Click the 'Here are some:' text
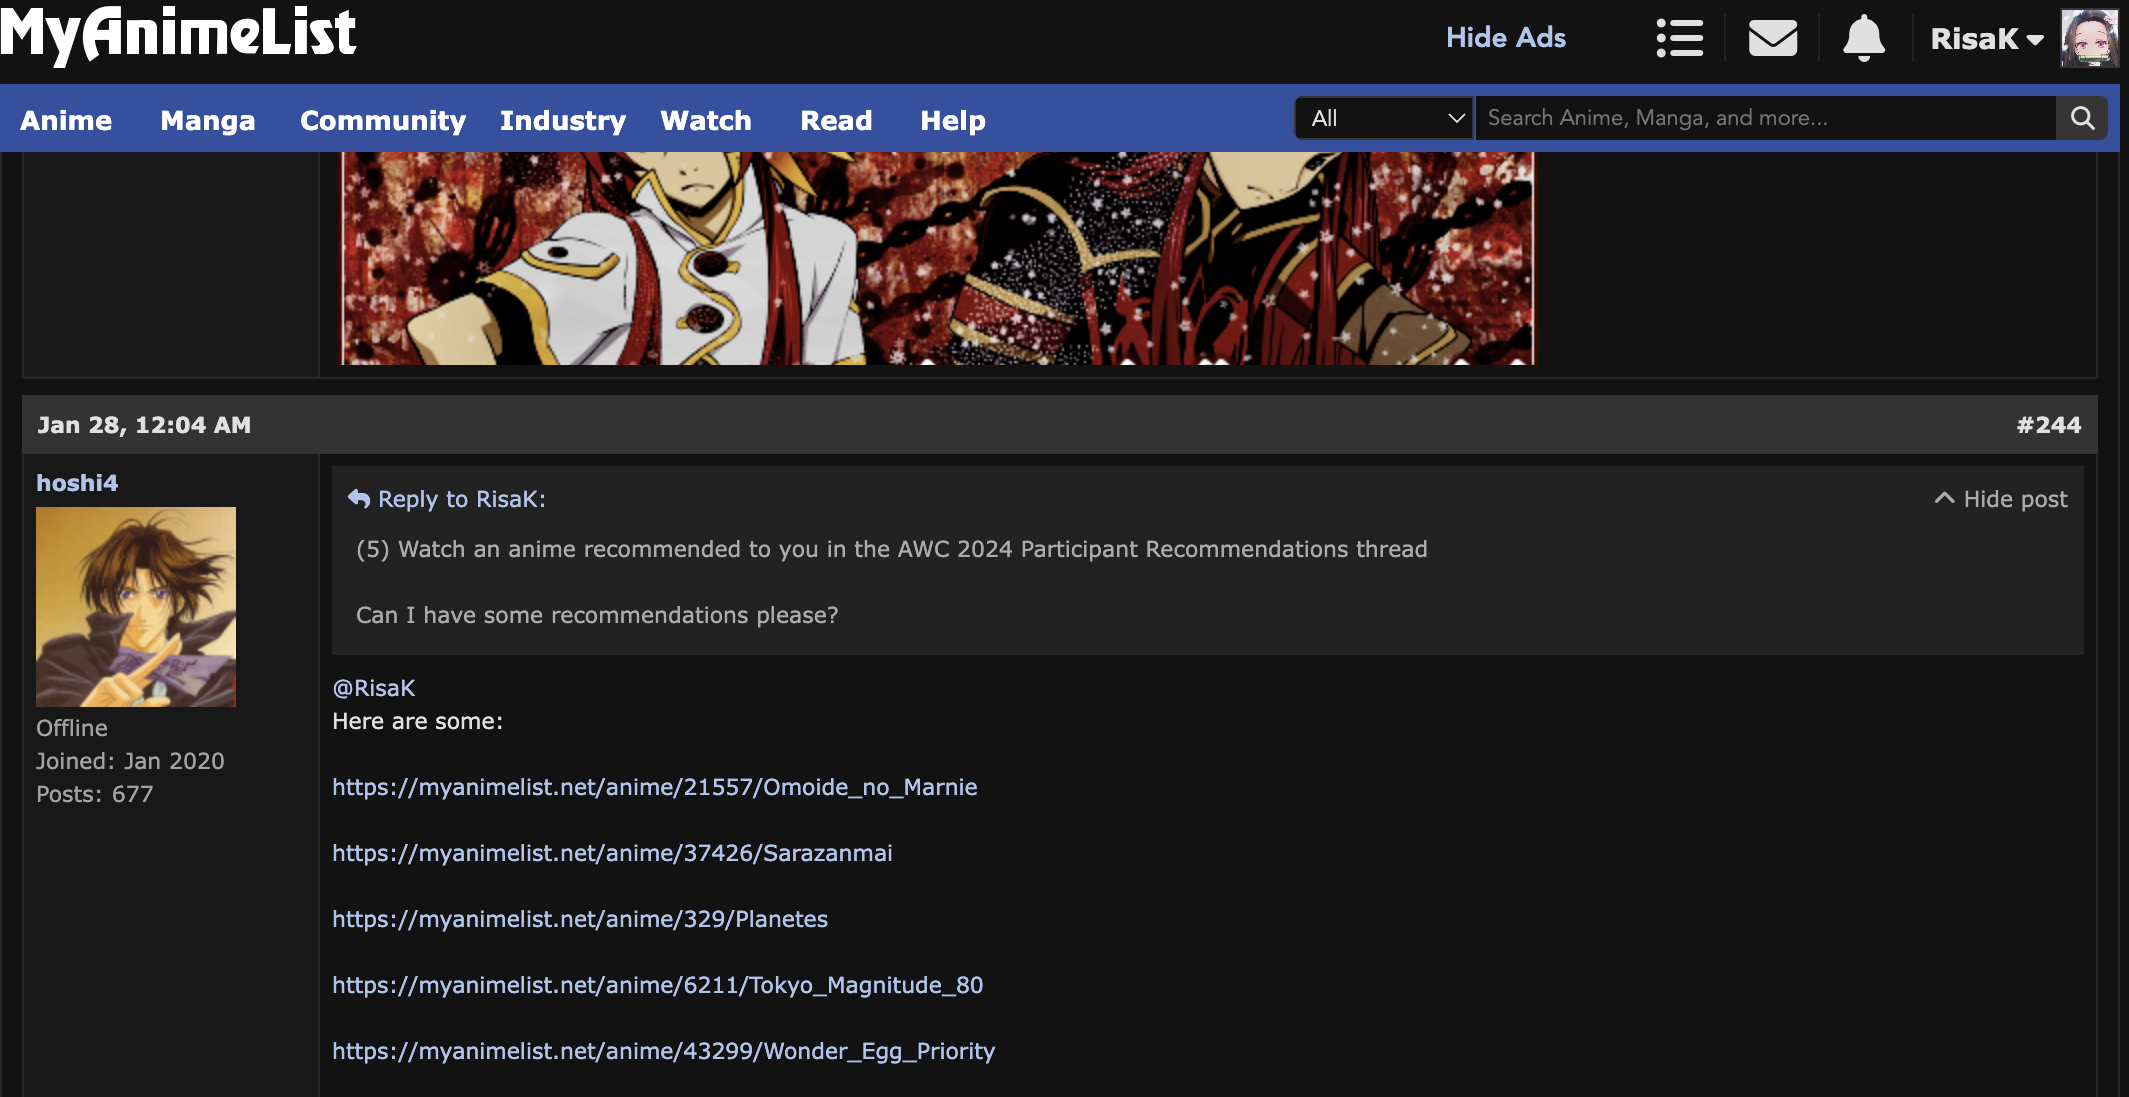2129x1097 pixels. coord(417,721)
